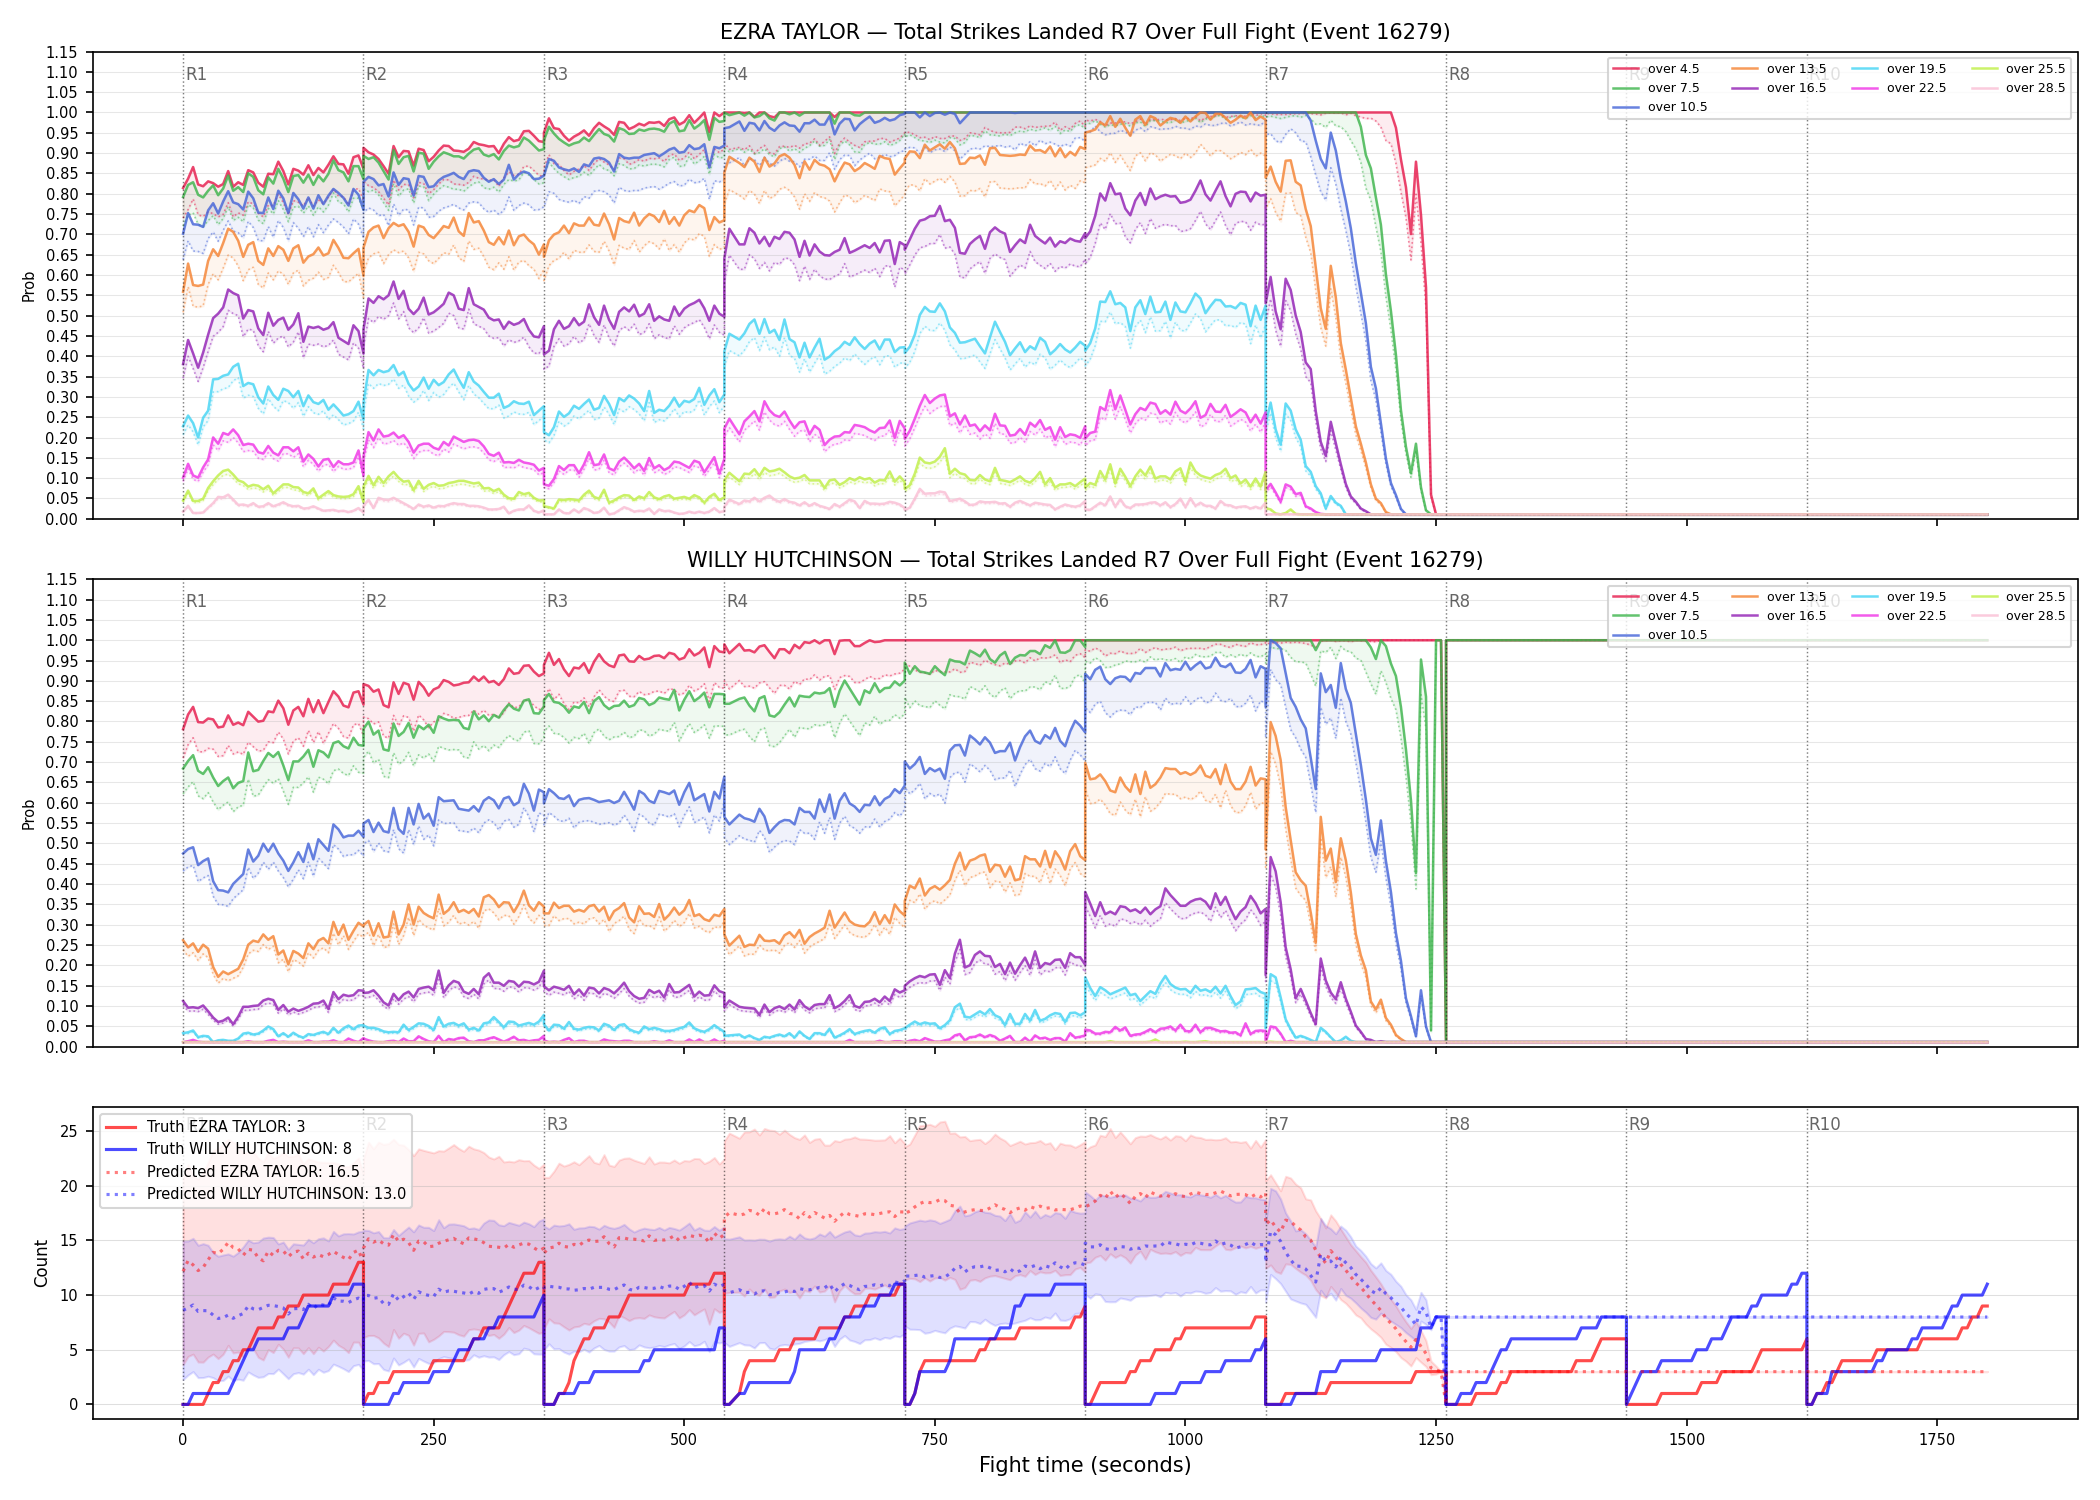Image resolution: width=2100 pixels, height=1500 pixels.
Task: Click 'Truth EZRA TAYLOR: 3' legend entry
Action: tap(205, 1127)
